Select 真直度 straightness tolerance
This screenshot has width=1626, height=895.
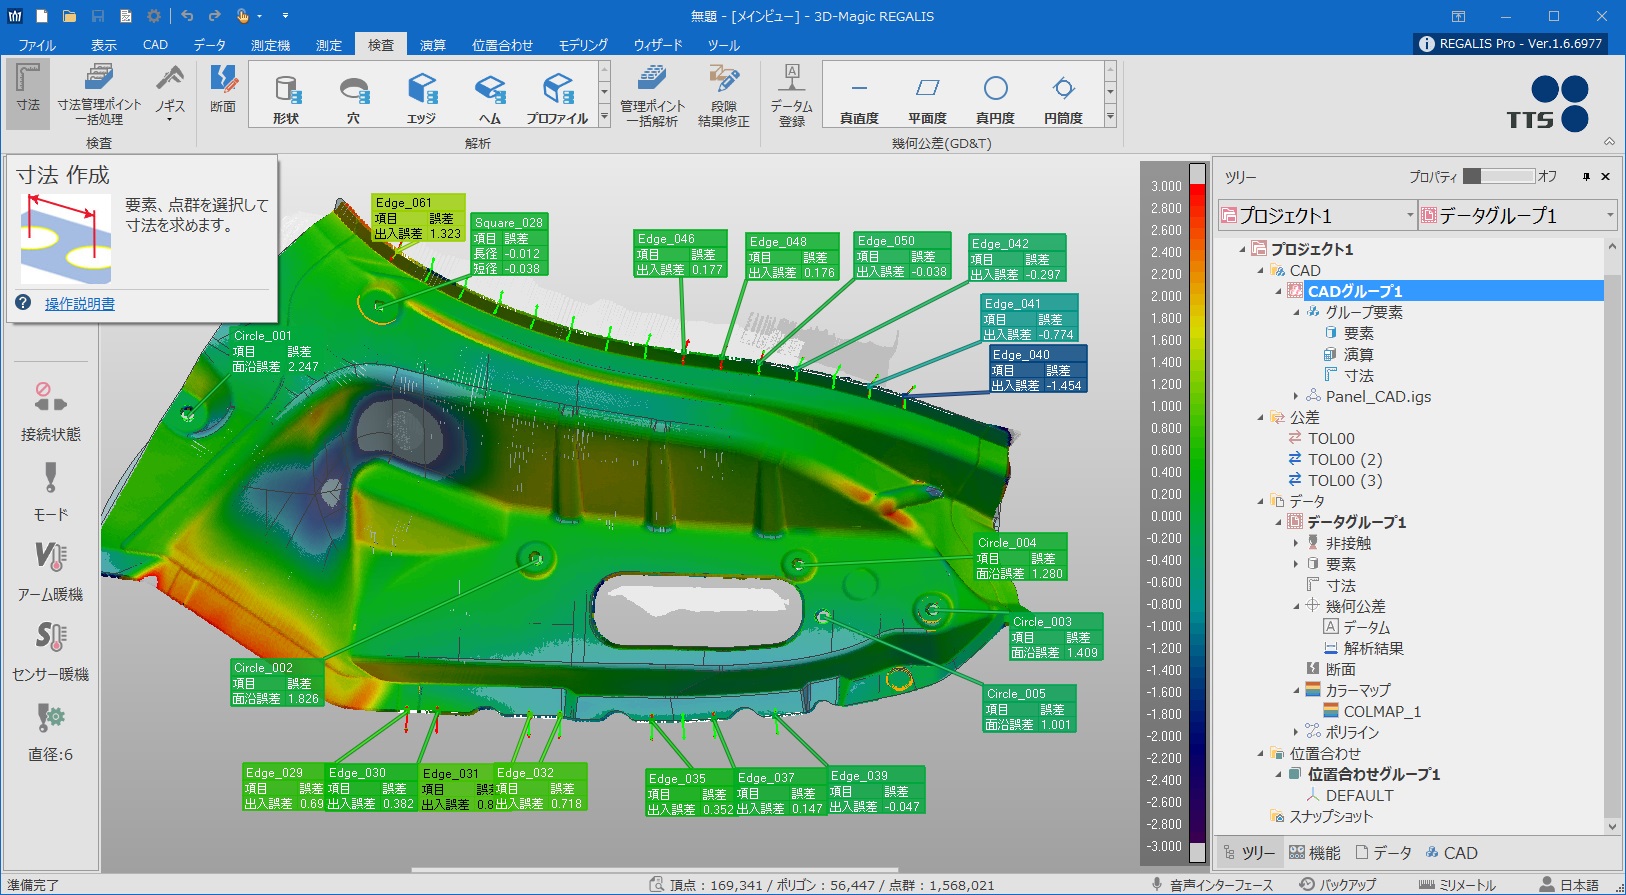[859, 98]
